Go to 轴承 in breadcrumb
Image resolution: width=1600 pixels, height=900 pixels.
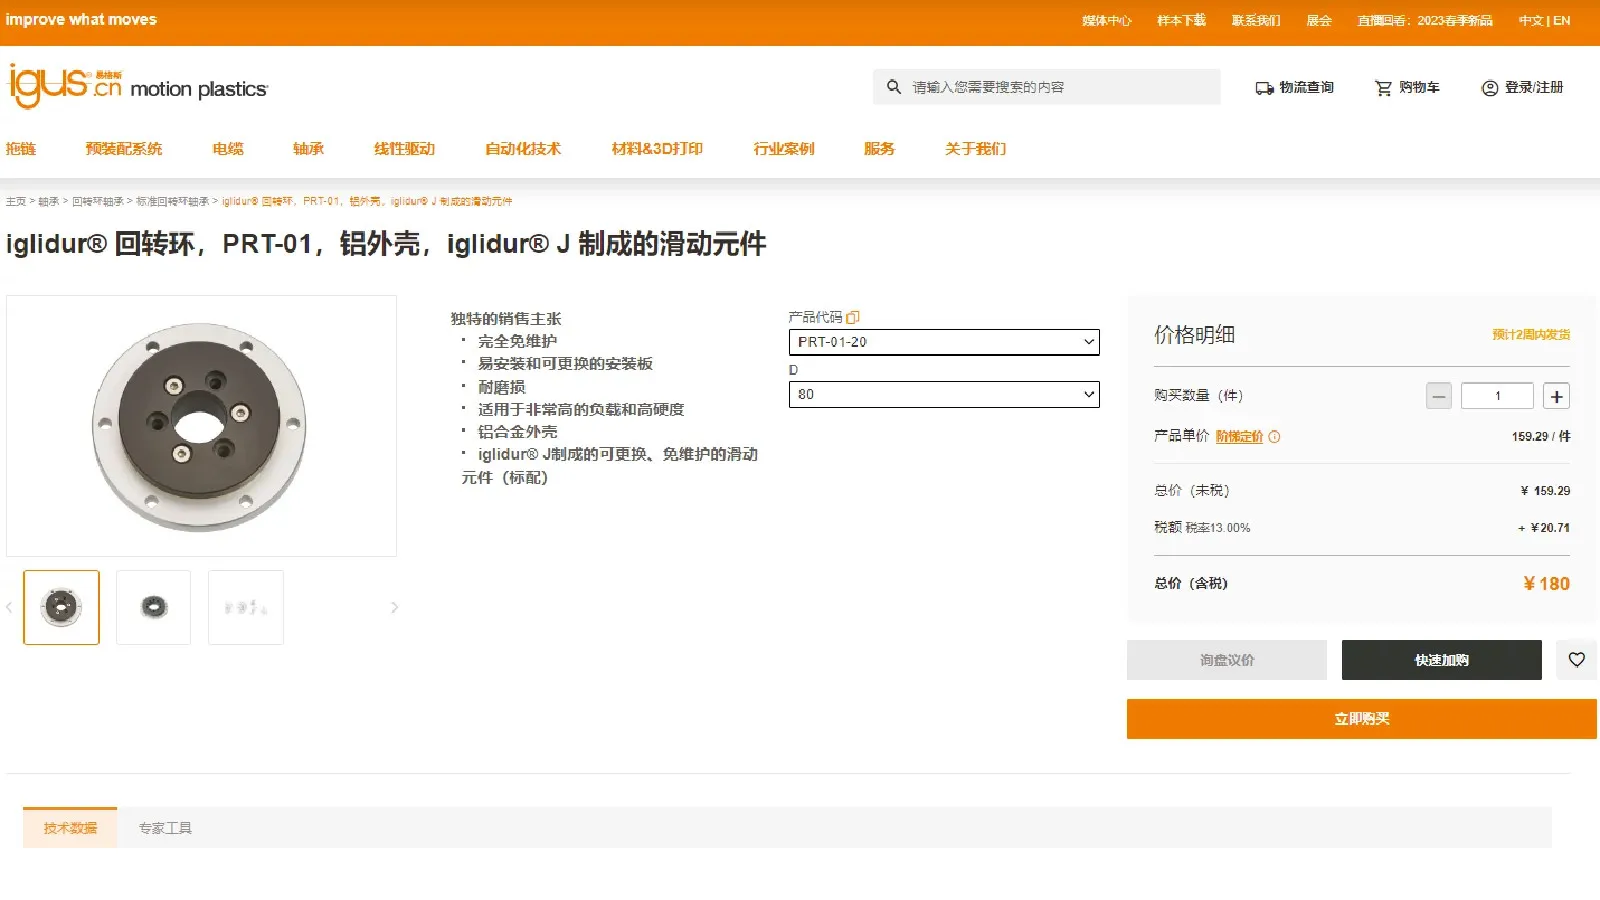(x=49, y=202)
